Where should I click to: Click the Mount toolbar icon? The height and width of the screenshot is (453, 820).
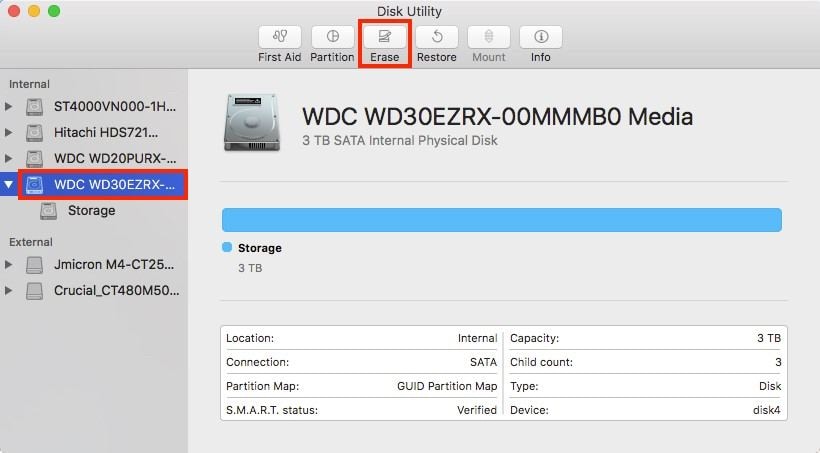488,37
